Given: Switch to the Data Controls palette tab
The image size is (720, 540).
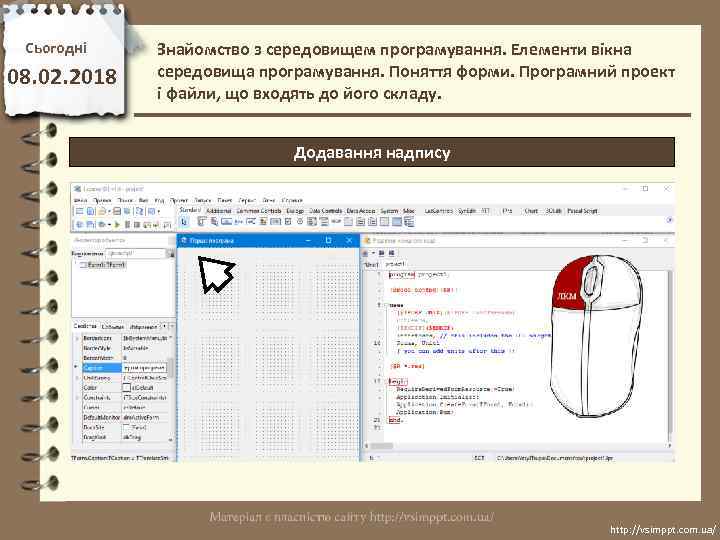Looking at the screenshot, I should coord(326,211).
